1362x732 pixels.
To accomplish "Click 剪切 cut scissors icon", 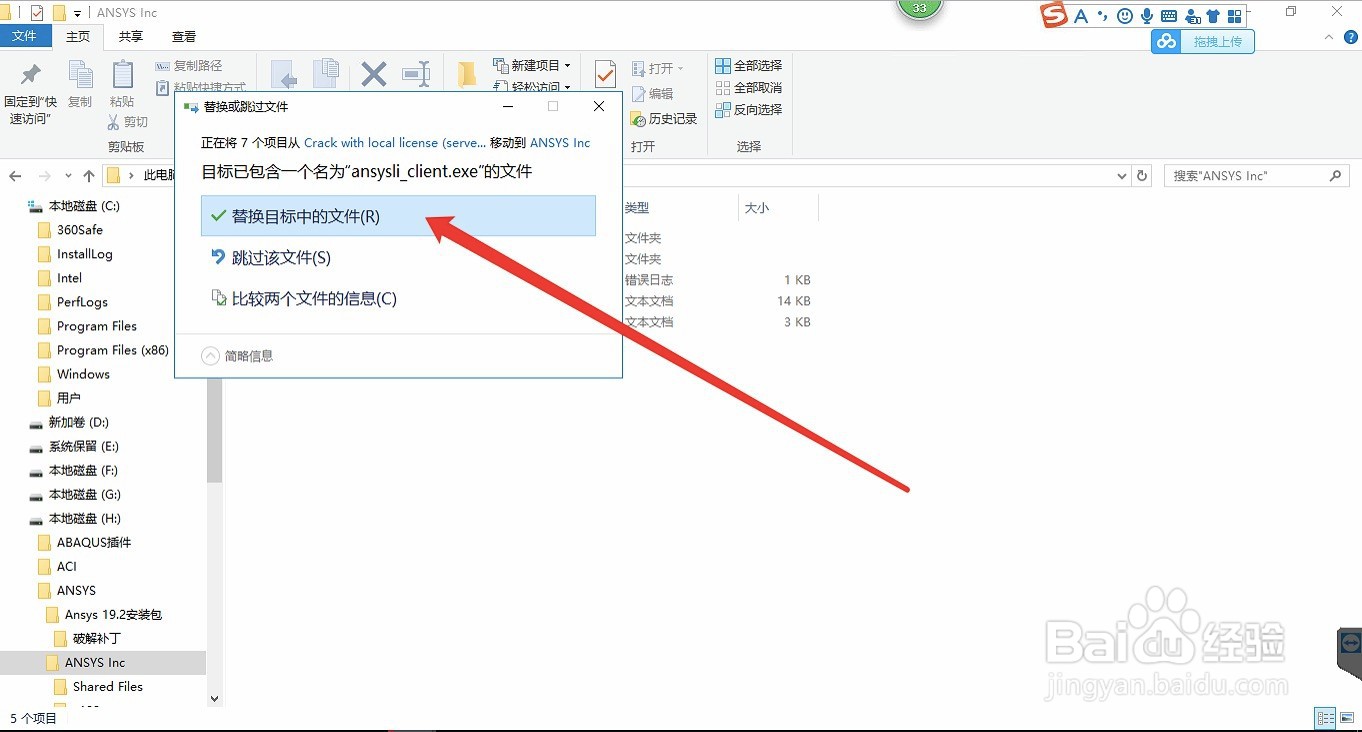I will (x=128, y=122).
